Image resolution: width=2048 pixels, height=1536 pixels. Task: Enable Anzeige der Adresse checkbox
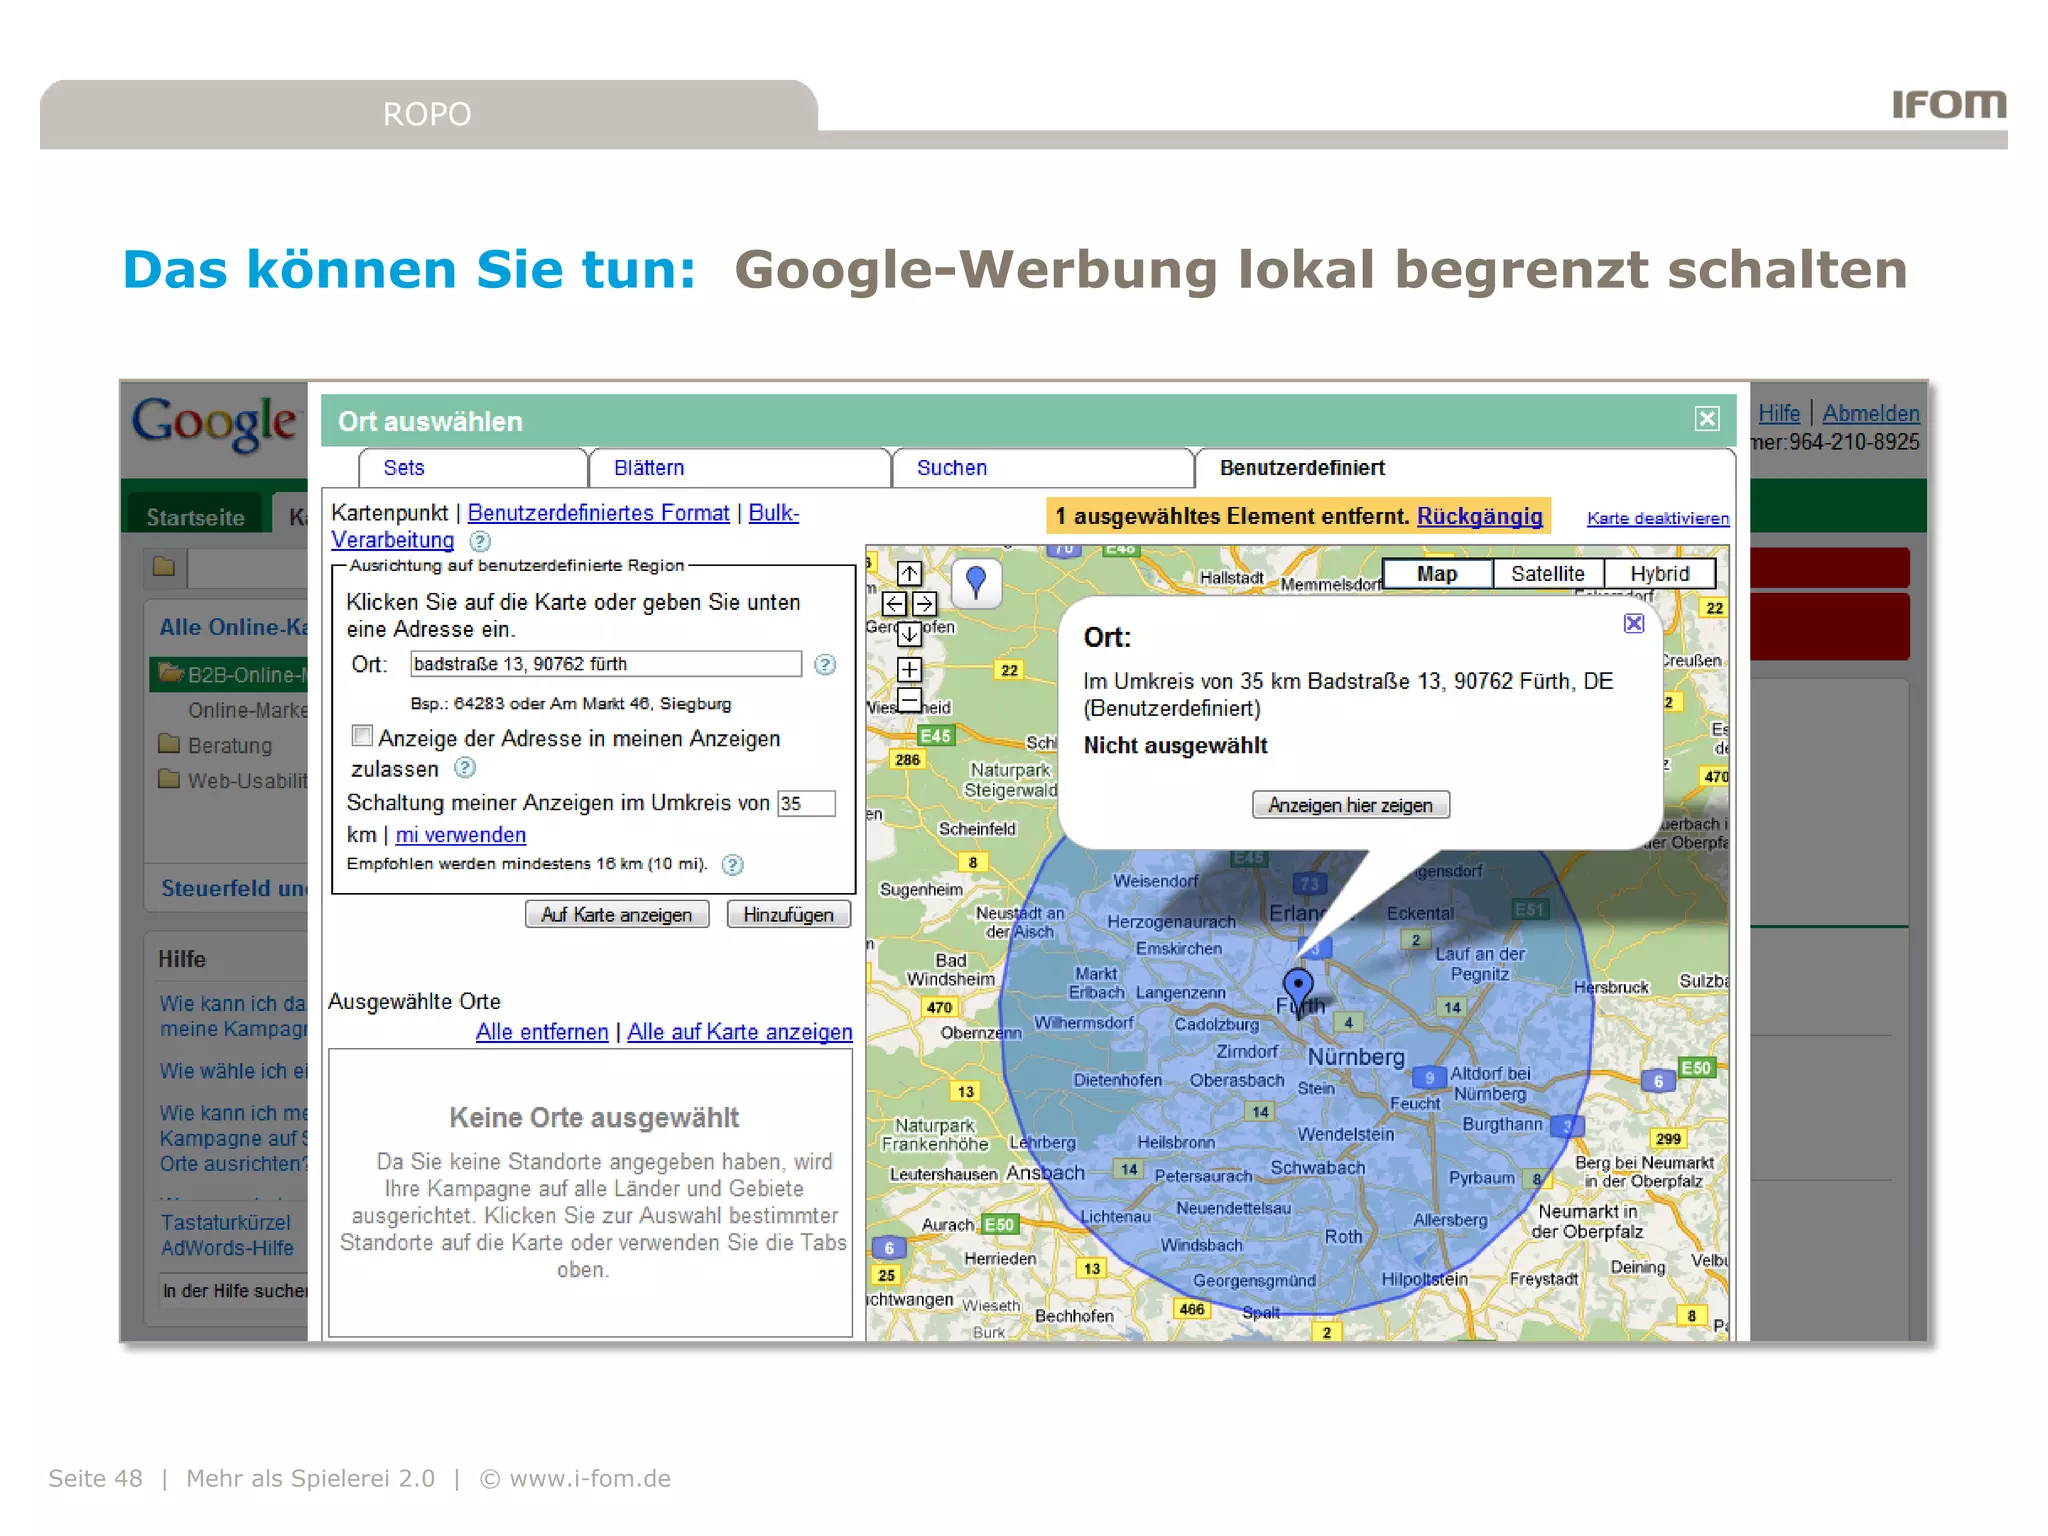[x=362, y=736]
